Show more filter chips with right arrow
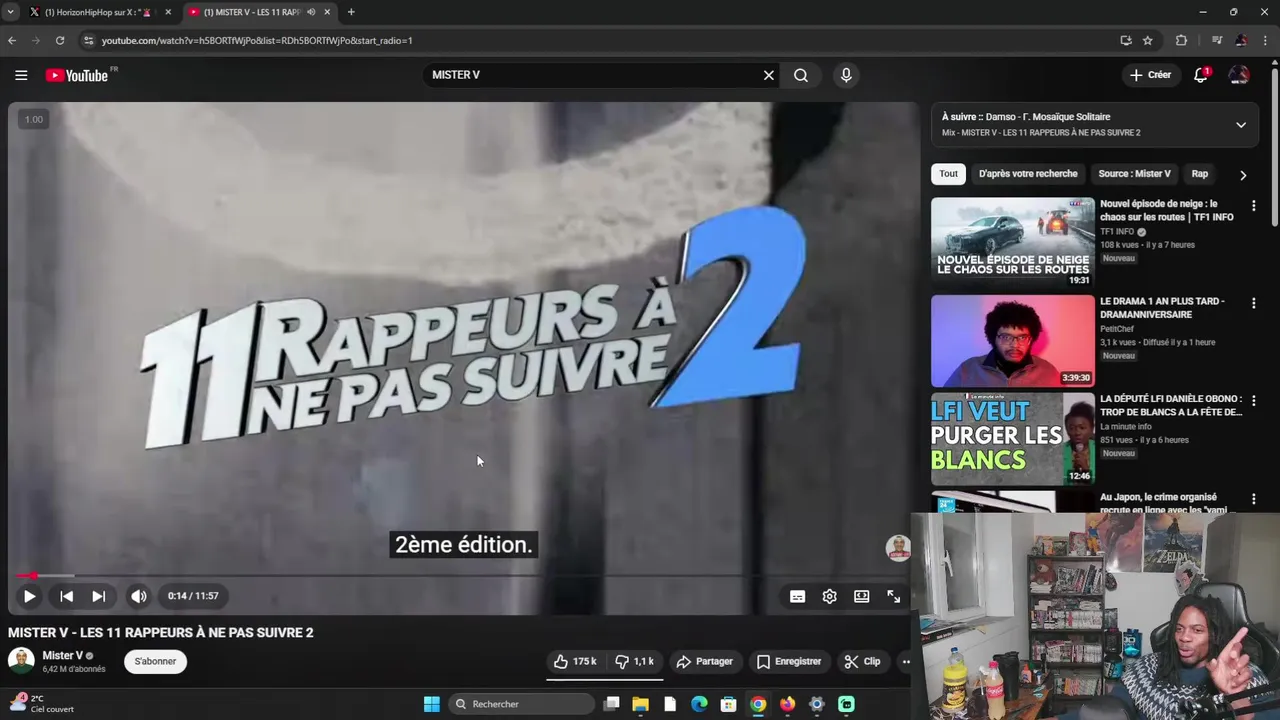The image size is (1280, 720). [1243, 175]
